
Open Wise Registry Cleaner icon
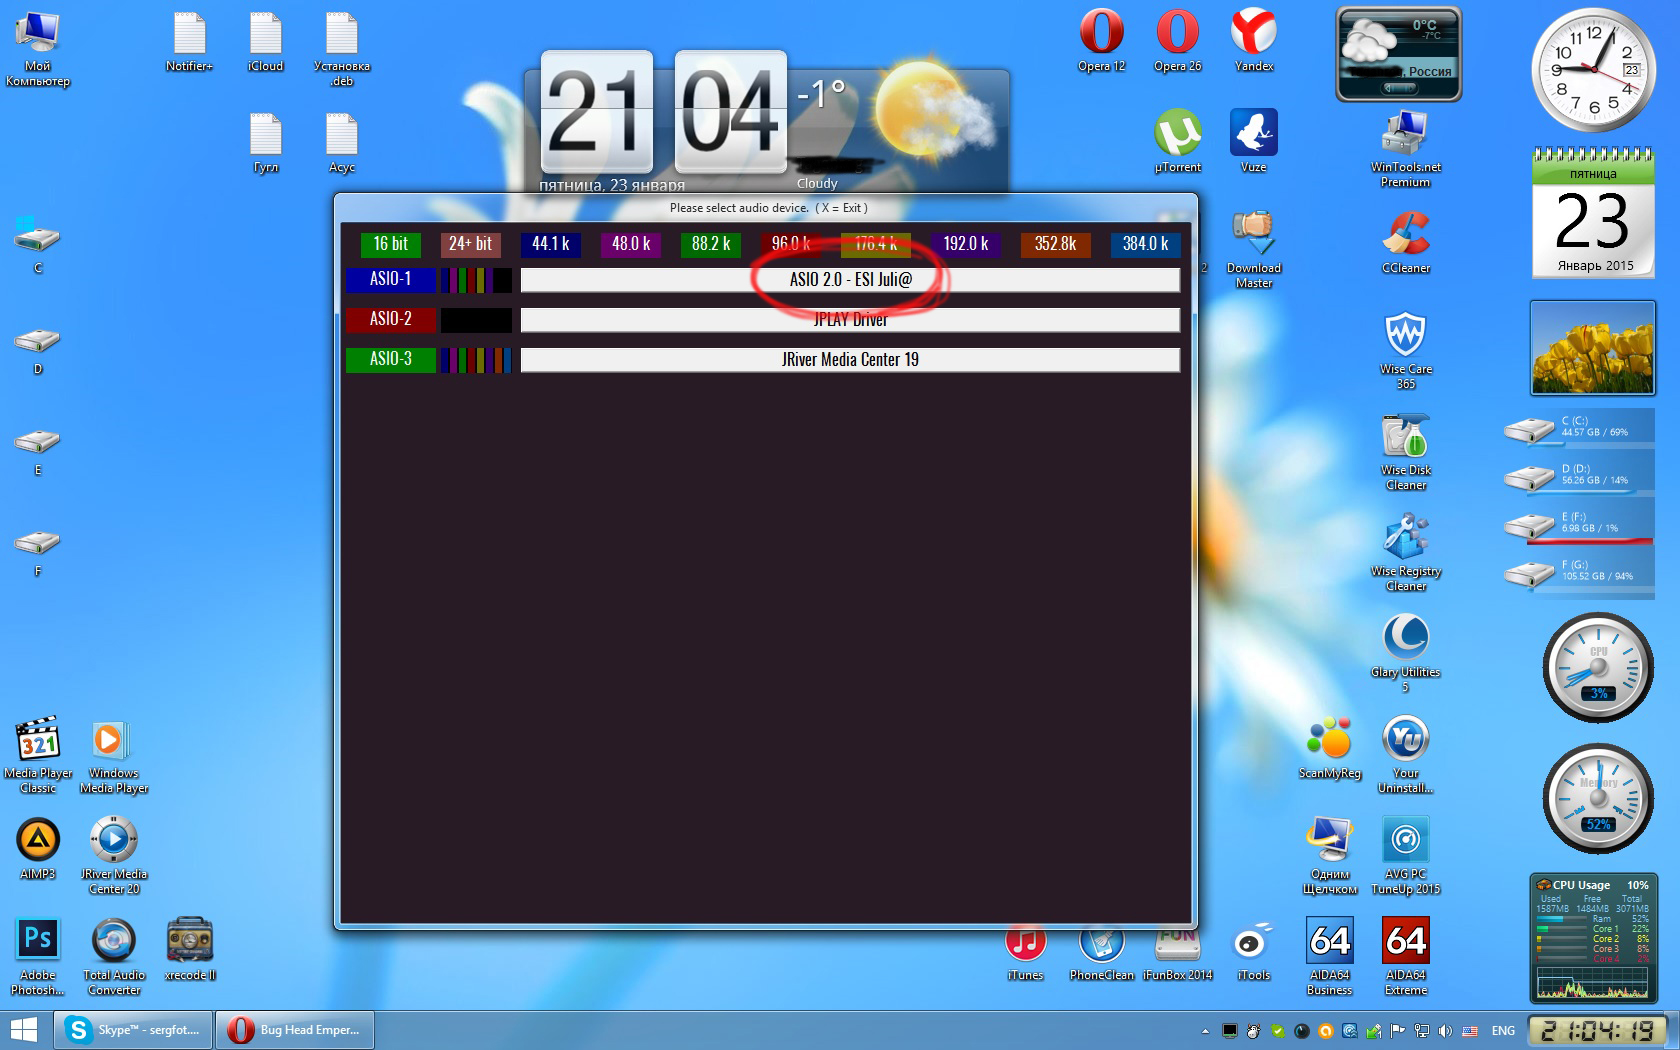1405,552
